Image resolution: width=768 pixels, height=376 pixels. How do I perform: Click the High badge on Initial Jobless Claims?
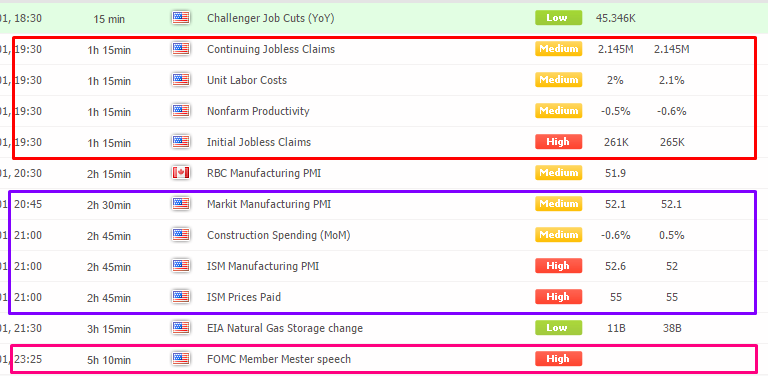[x=558, y=141]
